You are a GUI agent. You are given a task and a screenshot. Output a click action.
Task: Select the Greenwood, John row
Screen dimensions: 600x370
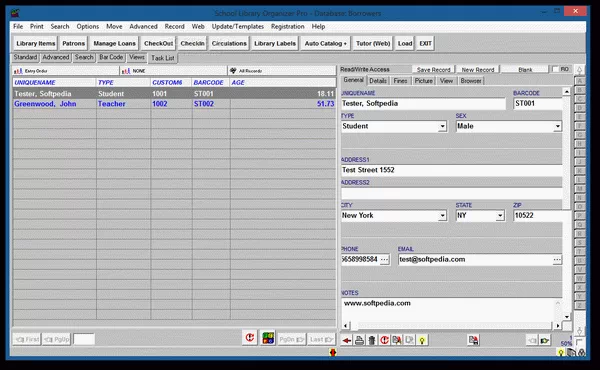tap(174, 104)
